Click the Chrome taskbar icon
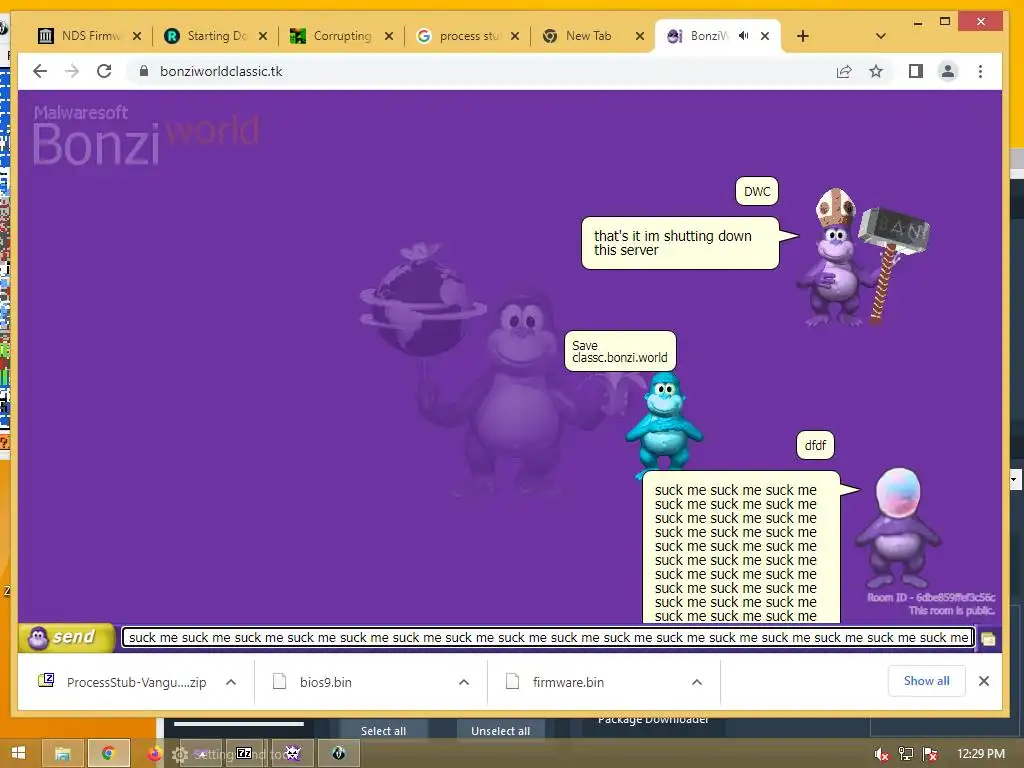Viewport: 1024px width, 768px height. 108,754
